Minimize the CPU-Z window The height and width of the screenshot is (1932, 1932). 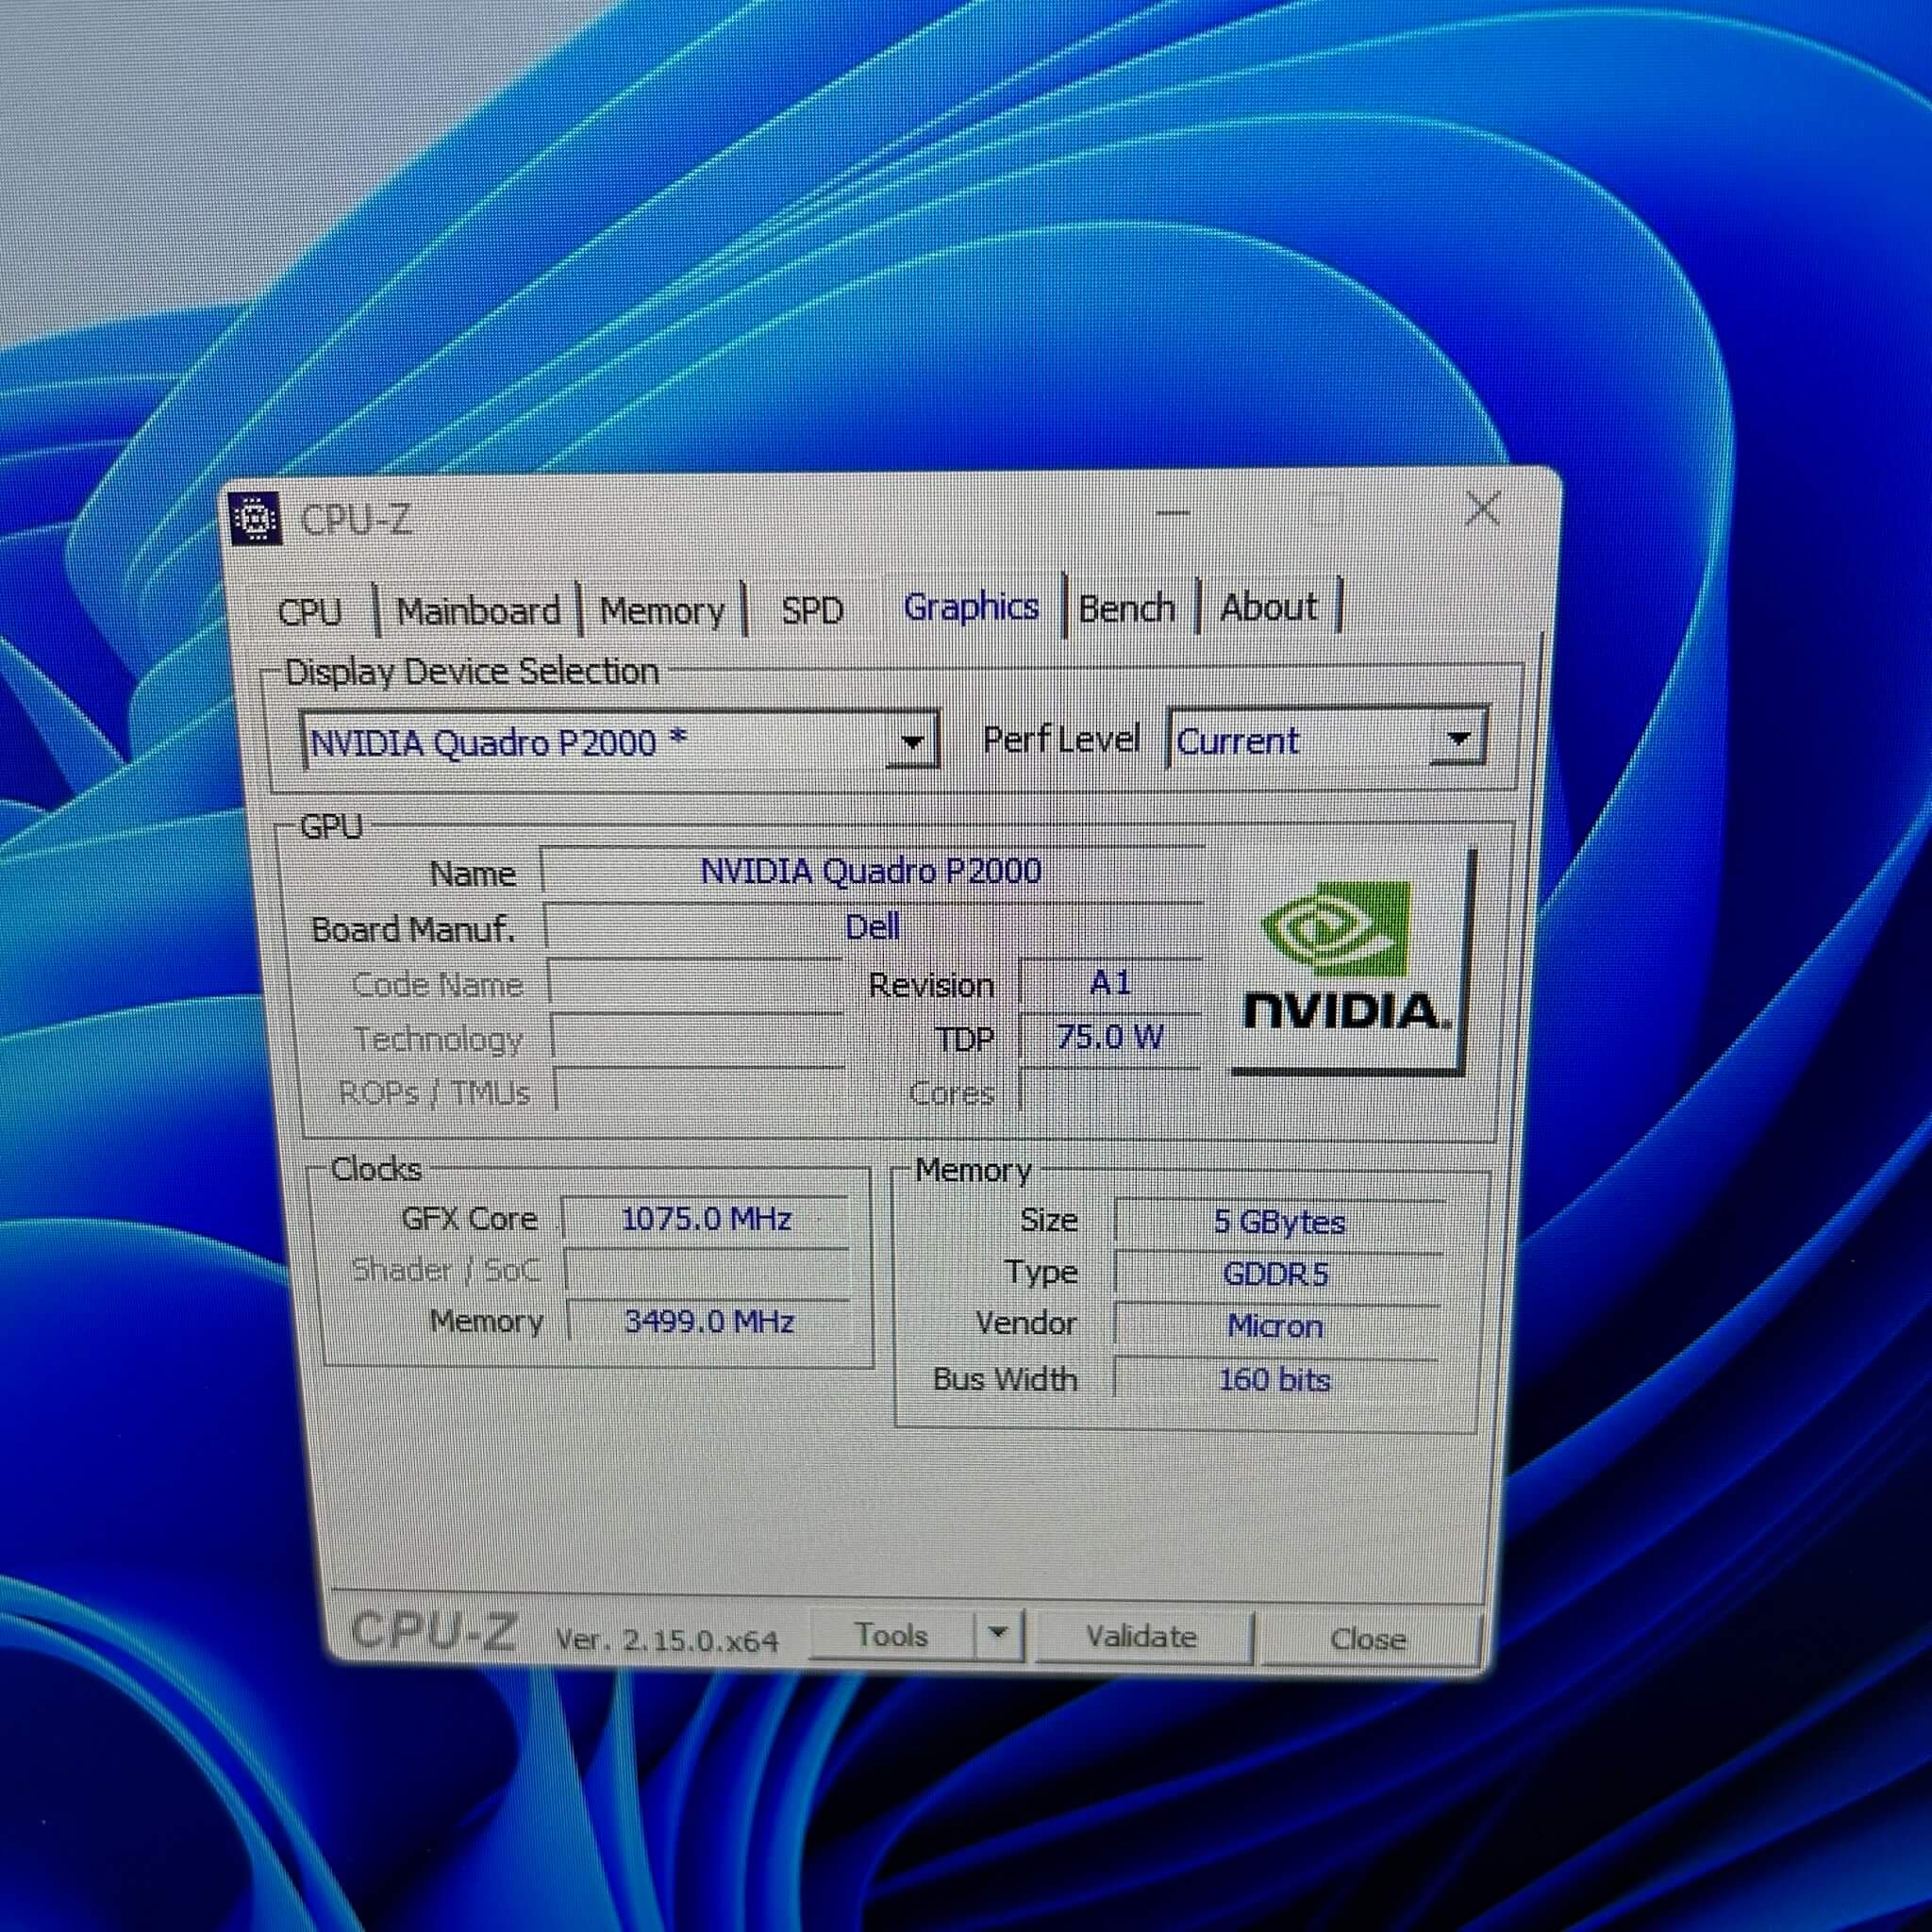(x=1173, y=514)
